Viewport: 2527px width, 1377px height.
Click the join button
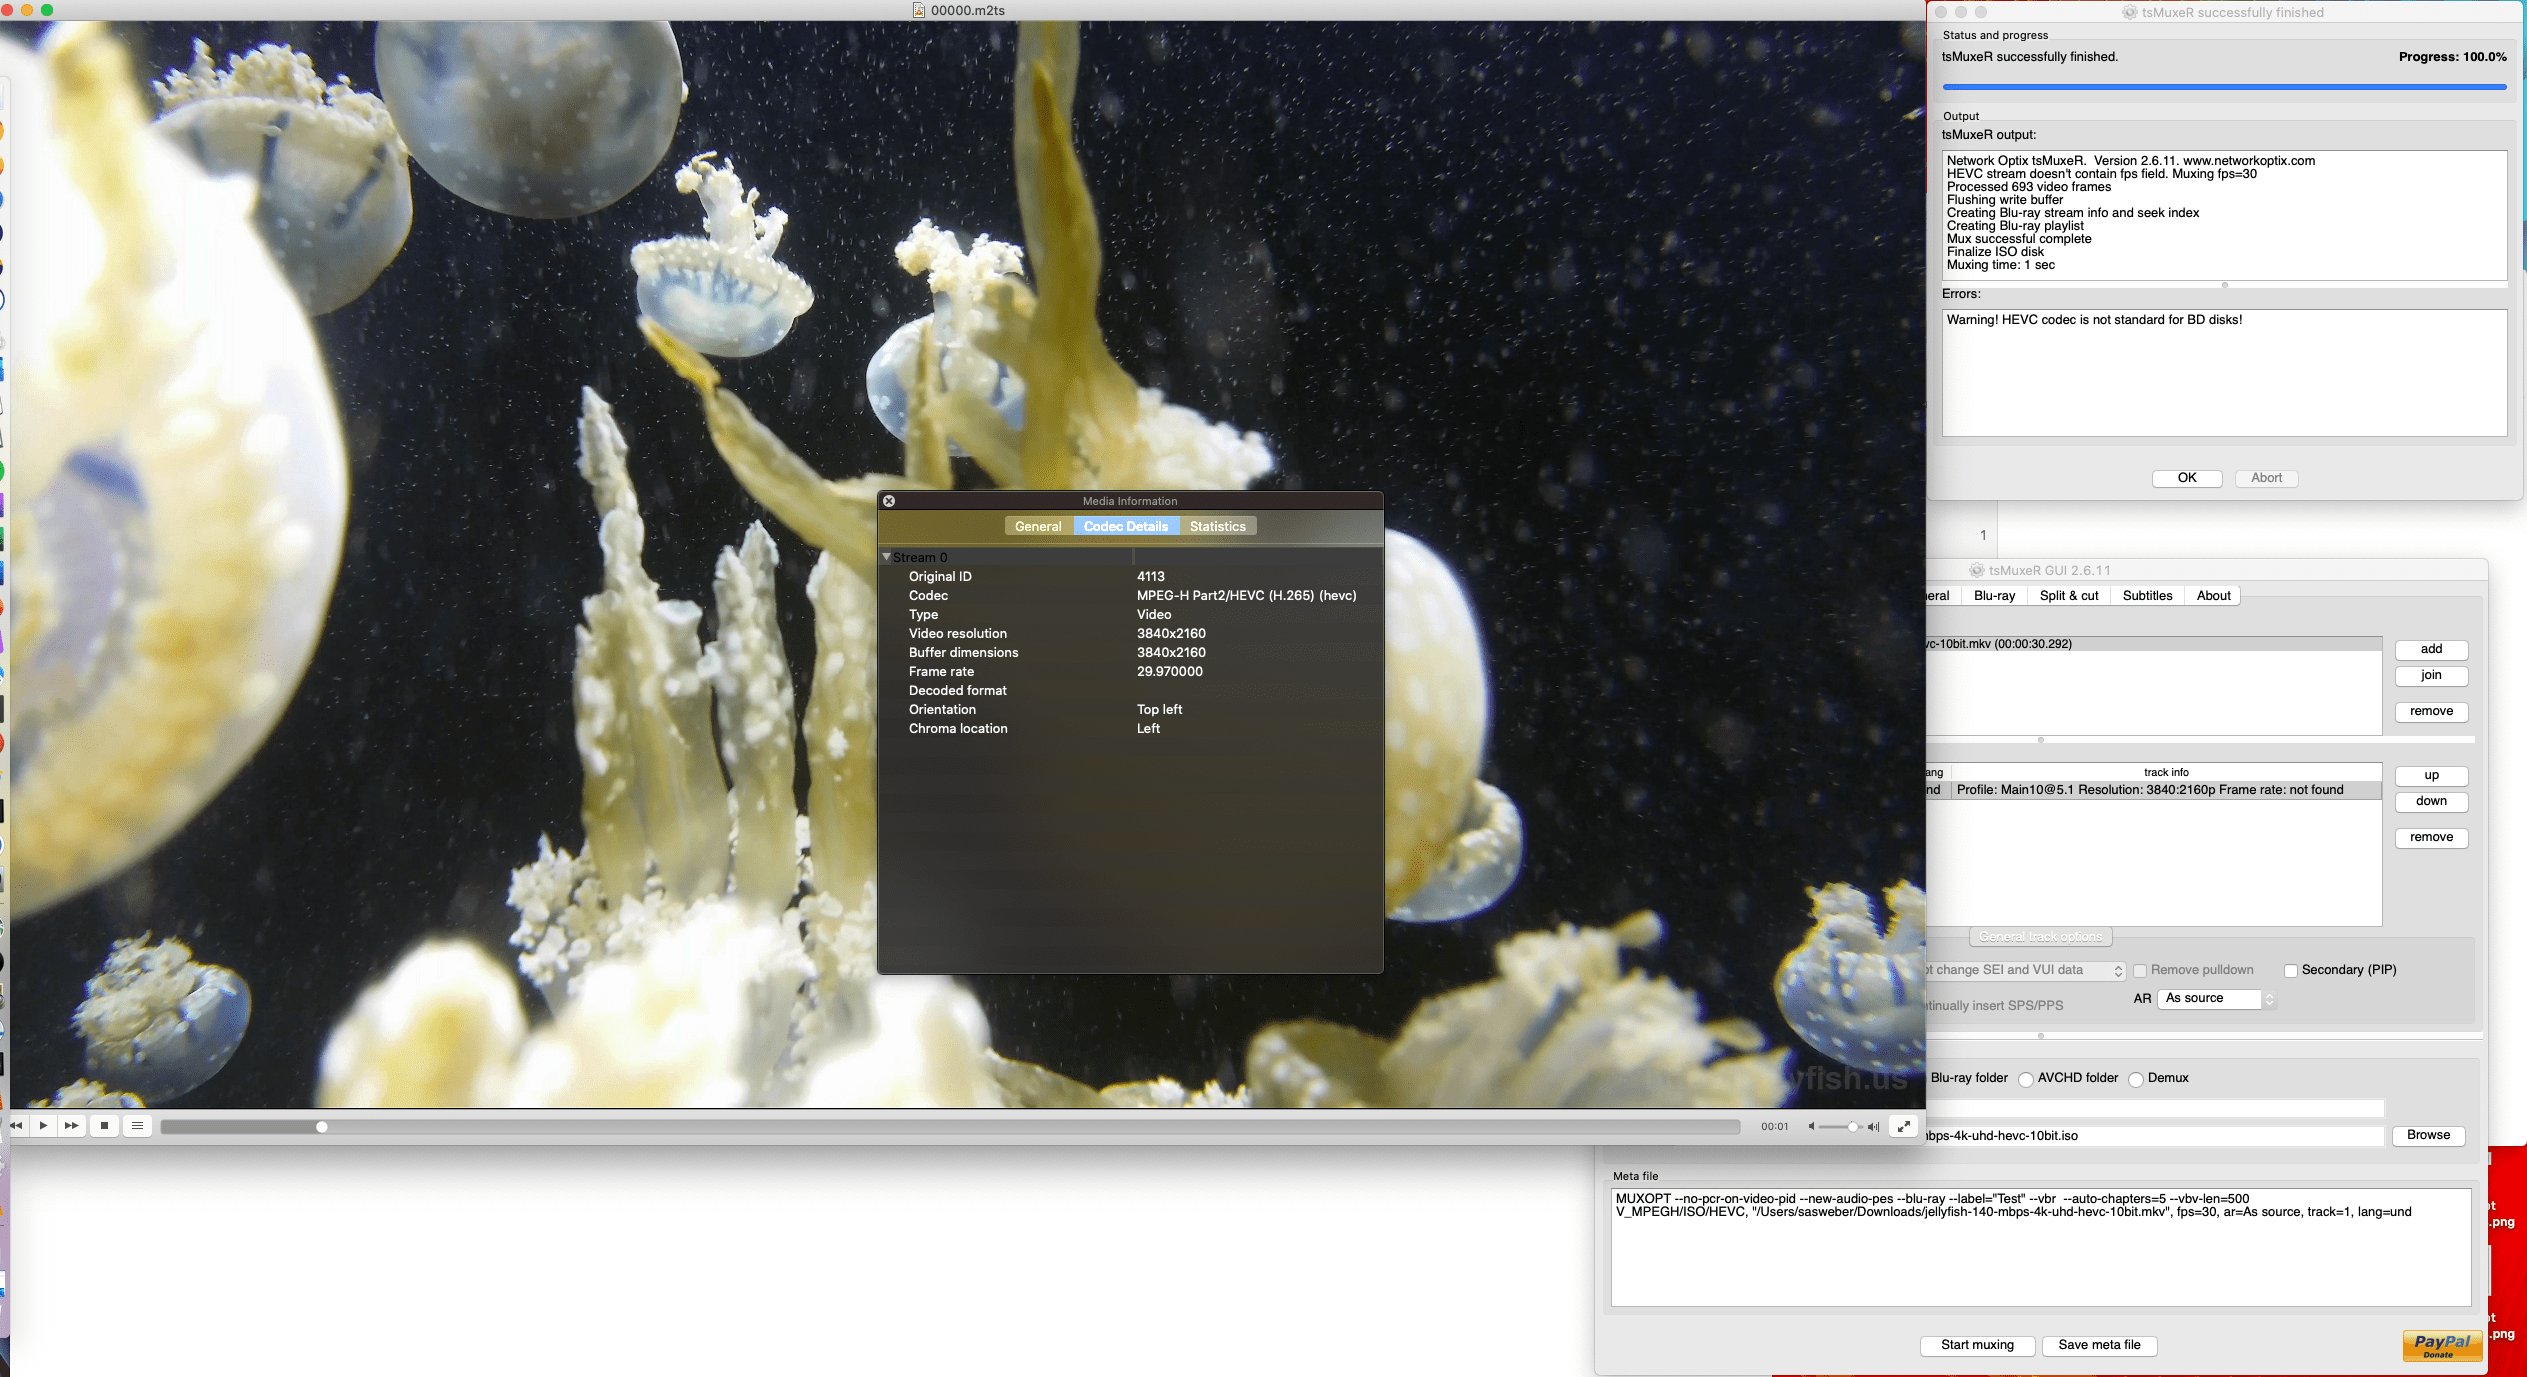point(2431,675)
